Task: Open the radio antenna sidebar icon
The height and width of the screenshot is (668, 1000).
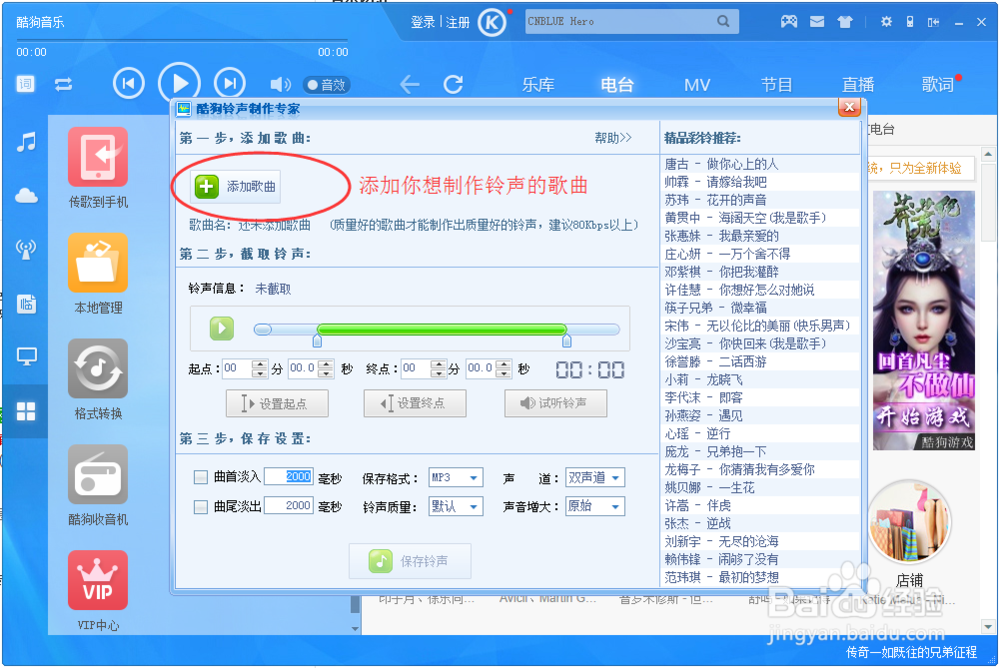Action: [x=26, y=249]
